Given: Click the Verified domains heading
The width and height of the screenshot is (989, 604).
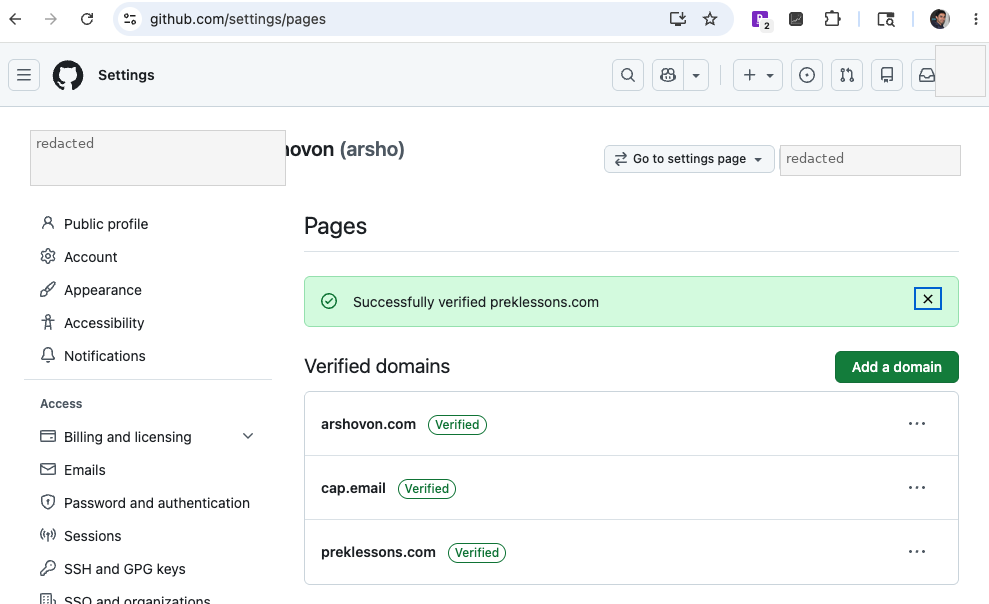Looking at the screenshot, I should coord(377,366).
